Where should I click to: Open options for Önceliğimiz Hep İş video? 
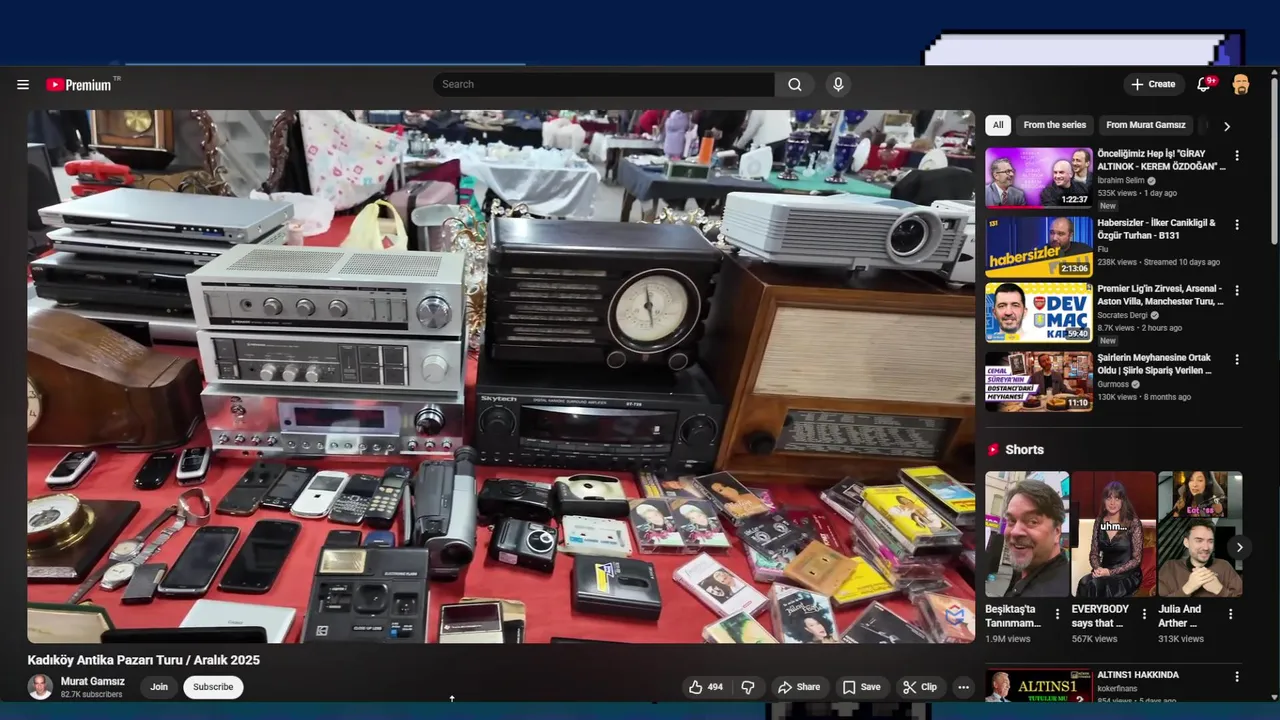(1237, 156)
